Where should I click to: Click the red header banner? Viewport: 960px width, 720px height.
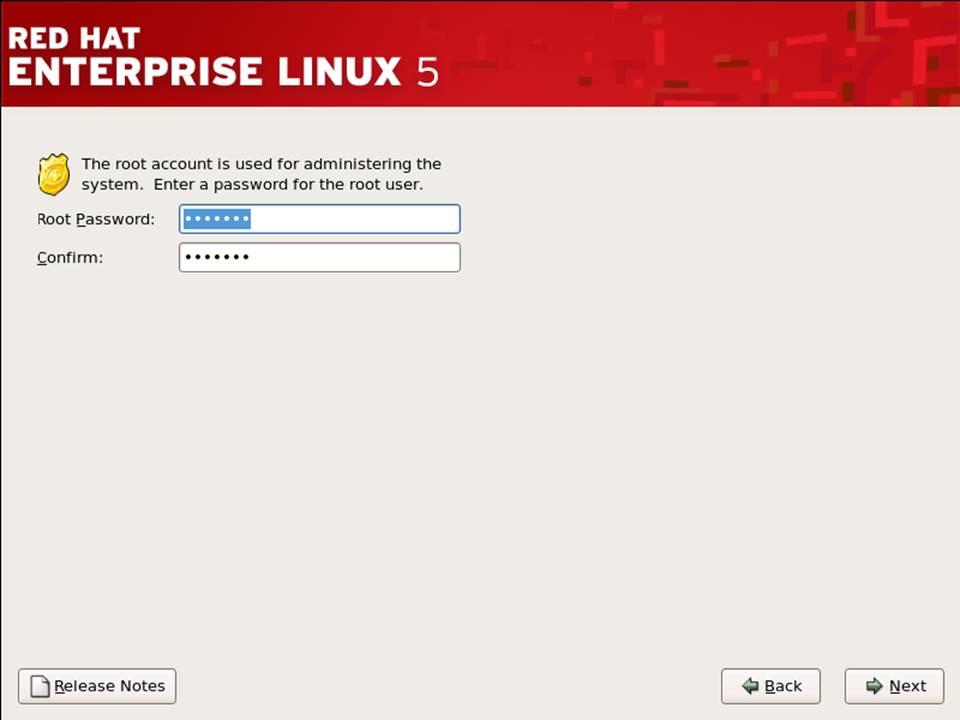click(480, 52)
